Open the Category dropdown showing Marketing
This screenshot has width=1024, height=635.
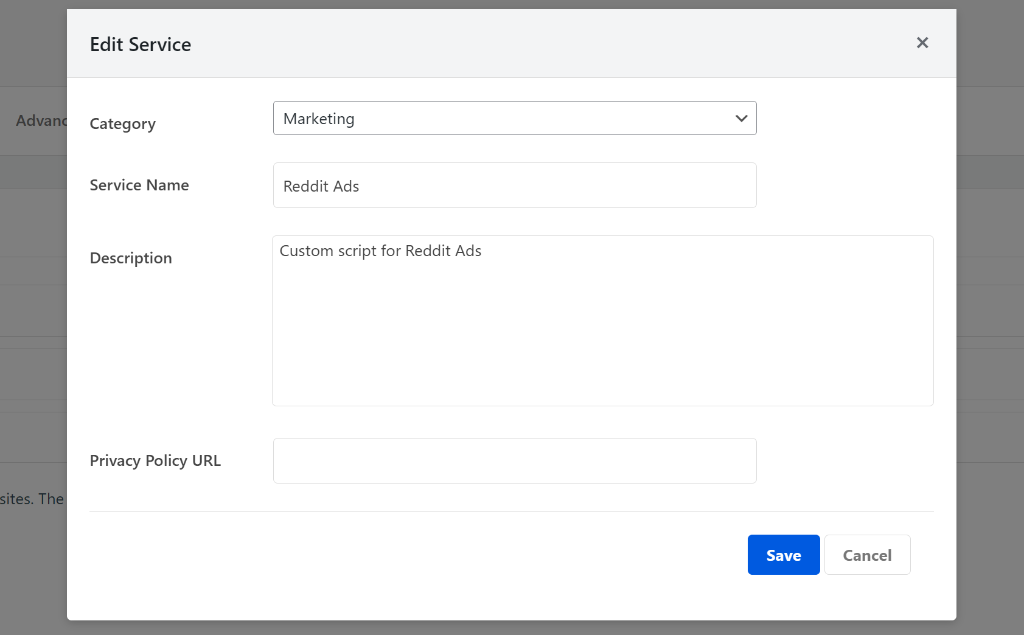tap(515, 118)
